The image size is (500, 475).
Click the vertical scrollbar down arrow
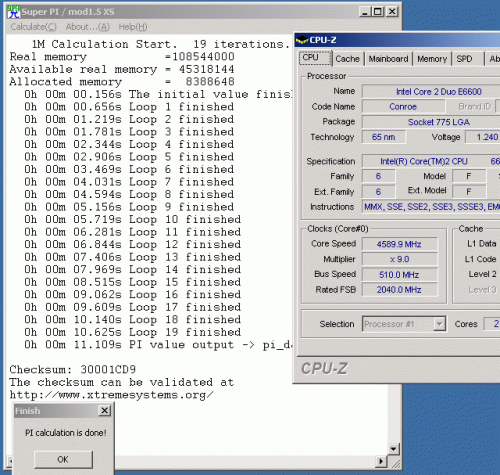pyautogui.click(x=393, y=449)
